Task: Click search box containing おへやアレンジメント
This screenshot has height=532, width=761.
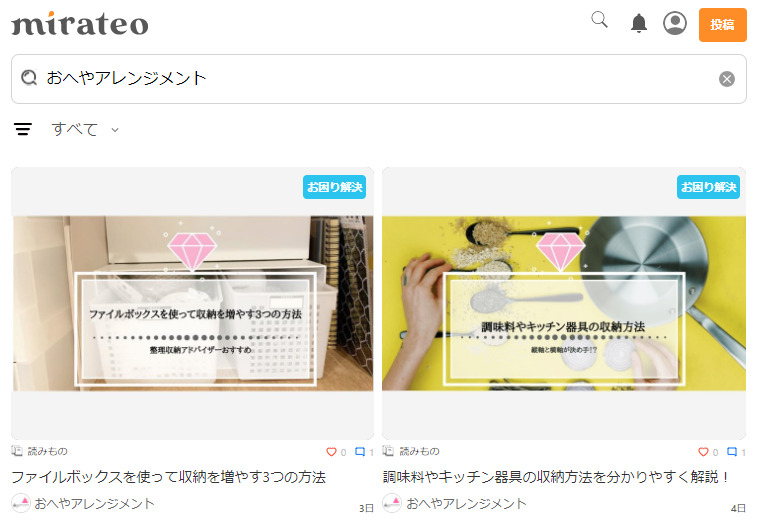Action: point(379,79)
